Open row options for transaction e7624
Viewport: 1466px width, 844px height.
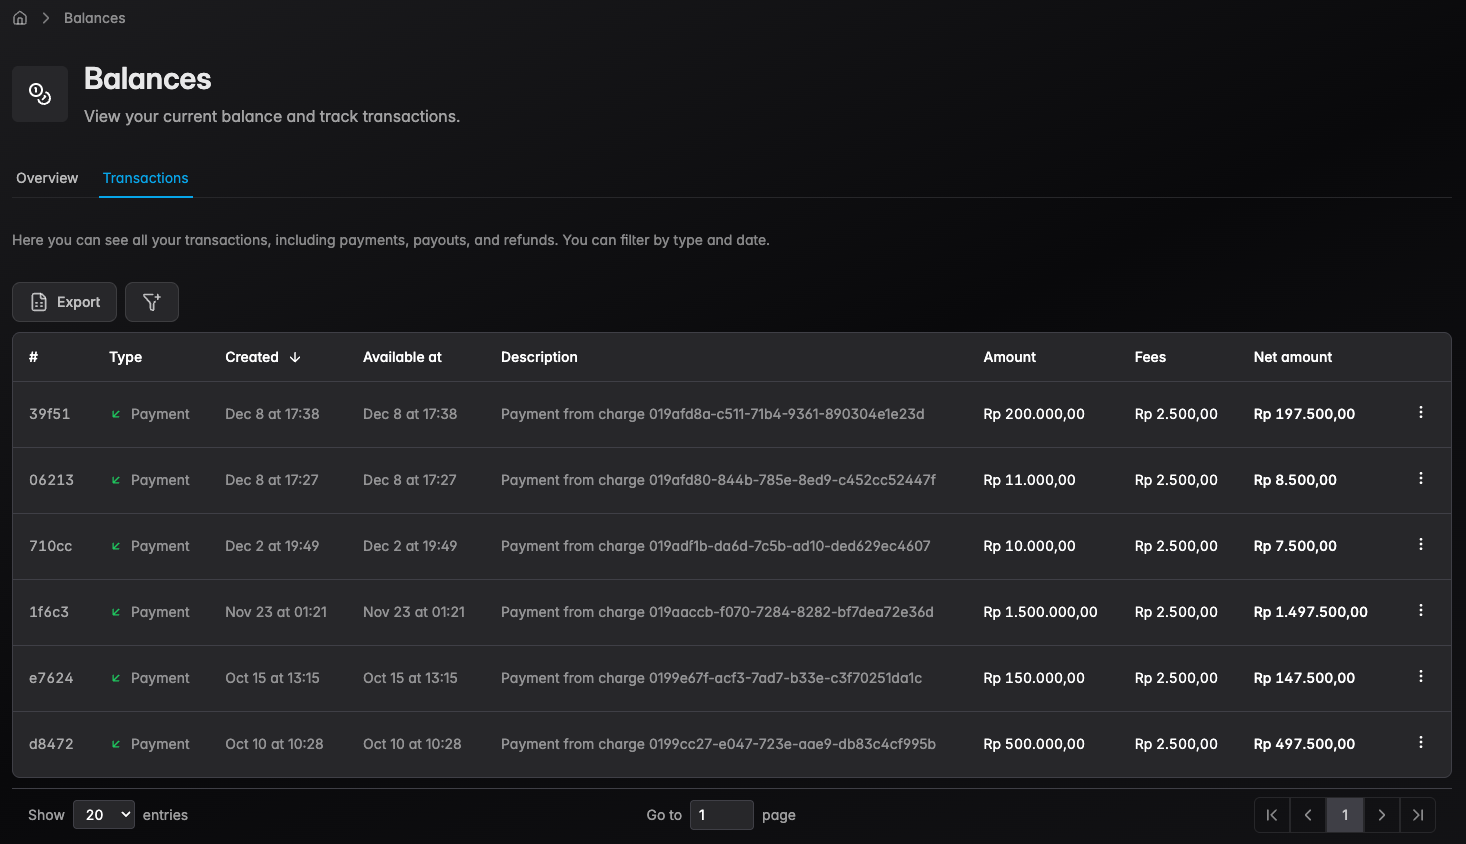[x=1420, y=677]
